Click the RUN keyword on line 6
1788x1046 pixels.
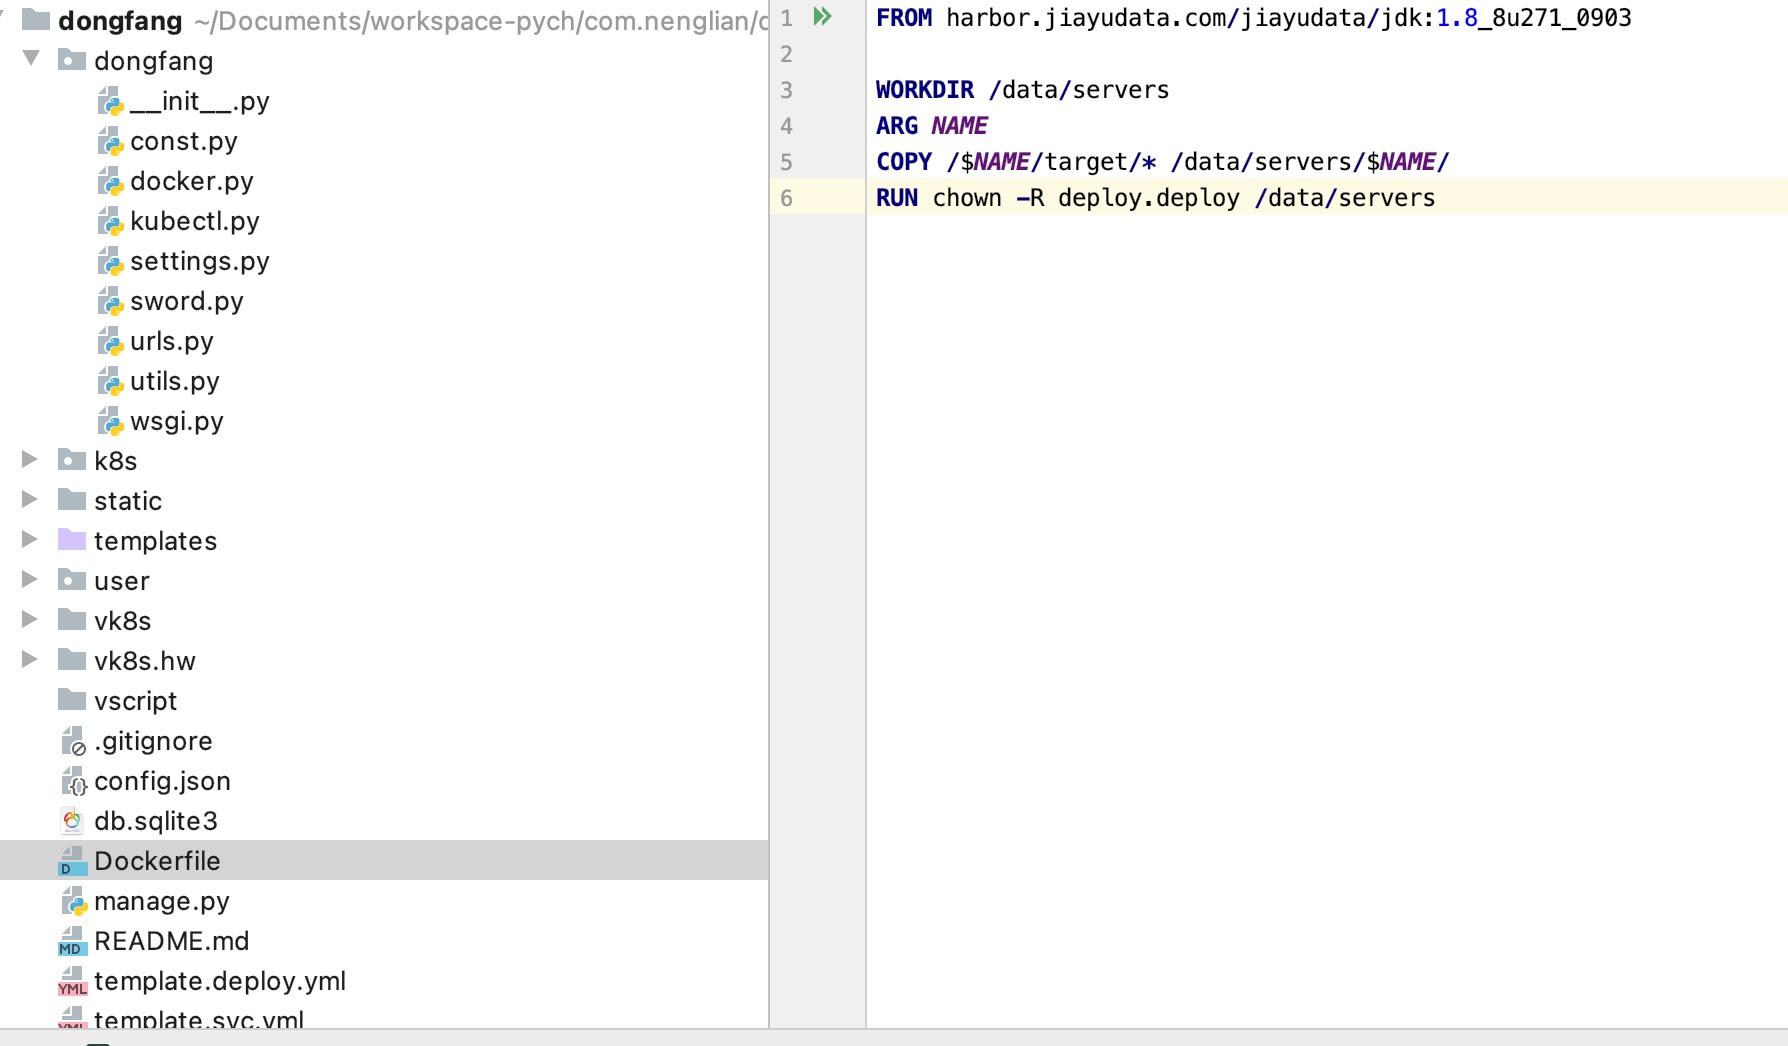(897, 198)
